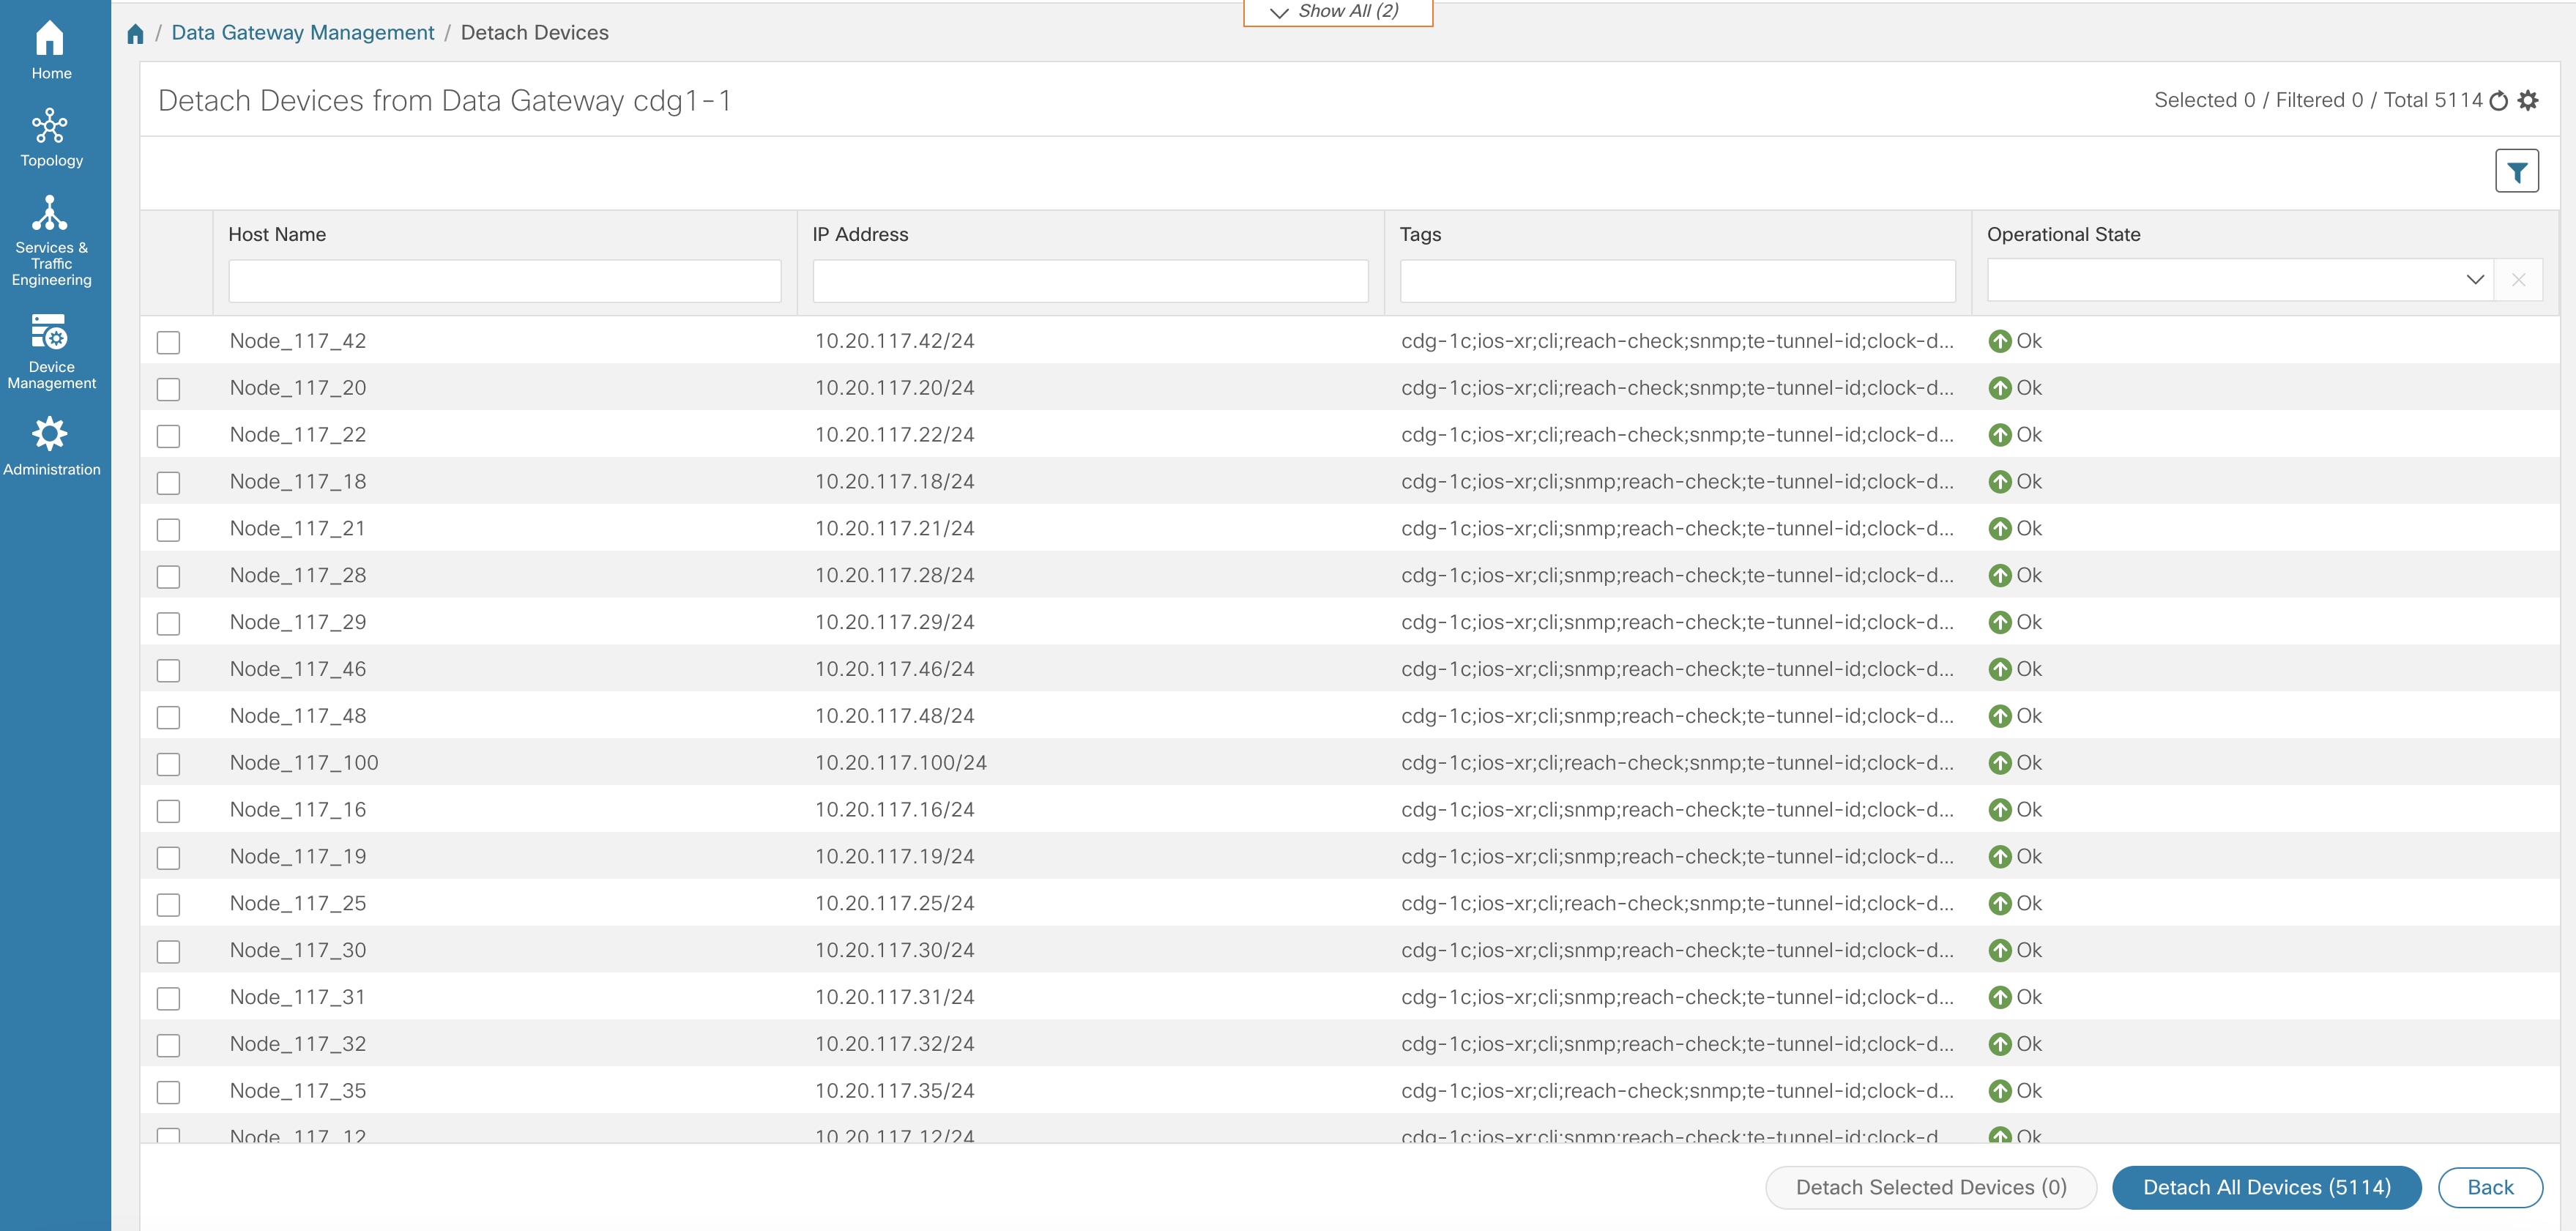Select the Node_117_28 row checkbox
This screenshot has width=2576, height=1231.
(169, 577)
